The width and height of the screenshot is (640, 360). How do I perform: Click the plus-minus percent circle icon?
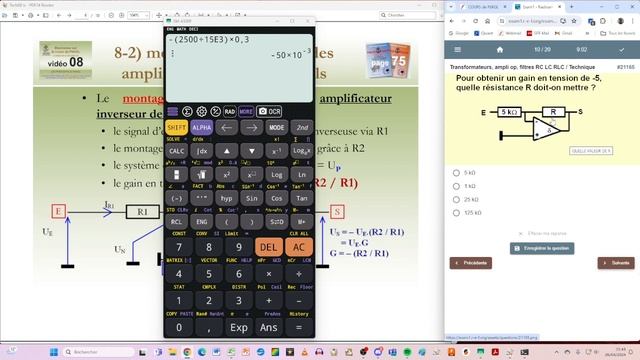point(216,111)
